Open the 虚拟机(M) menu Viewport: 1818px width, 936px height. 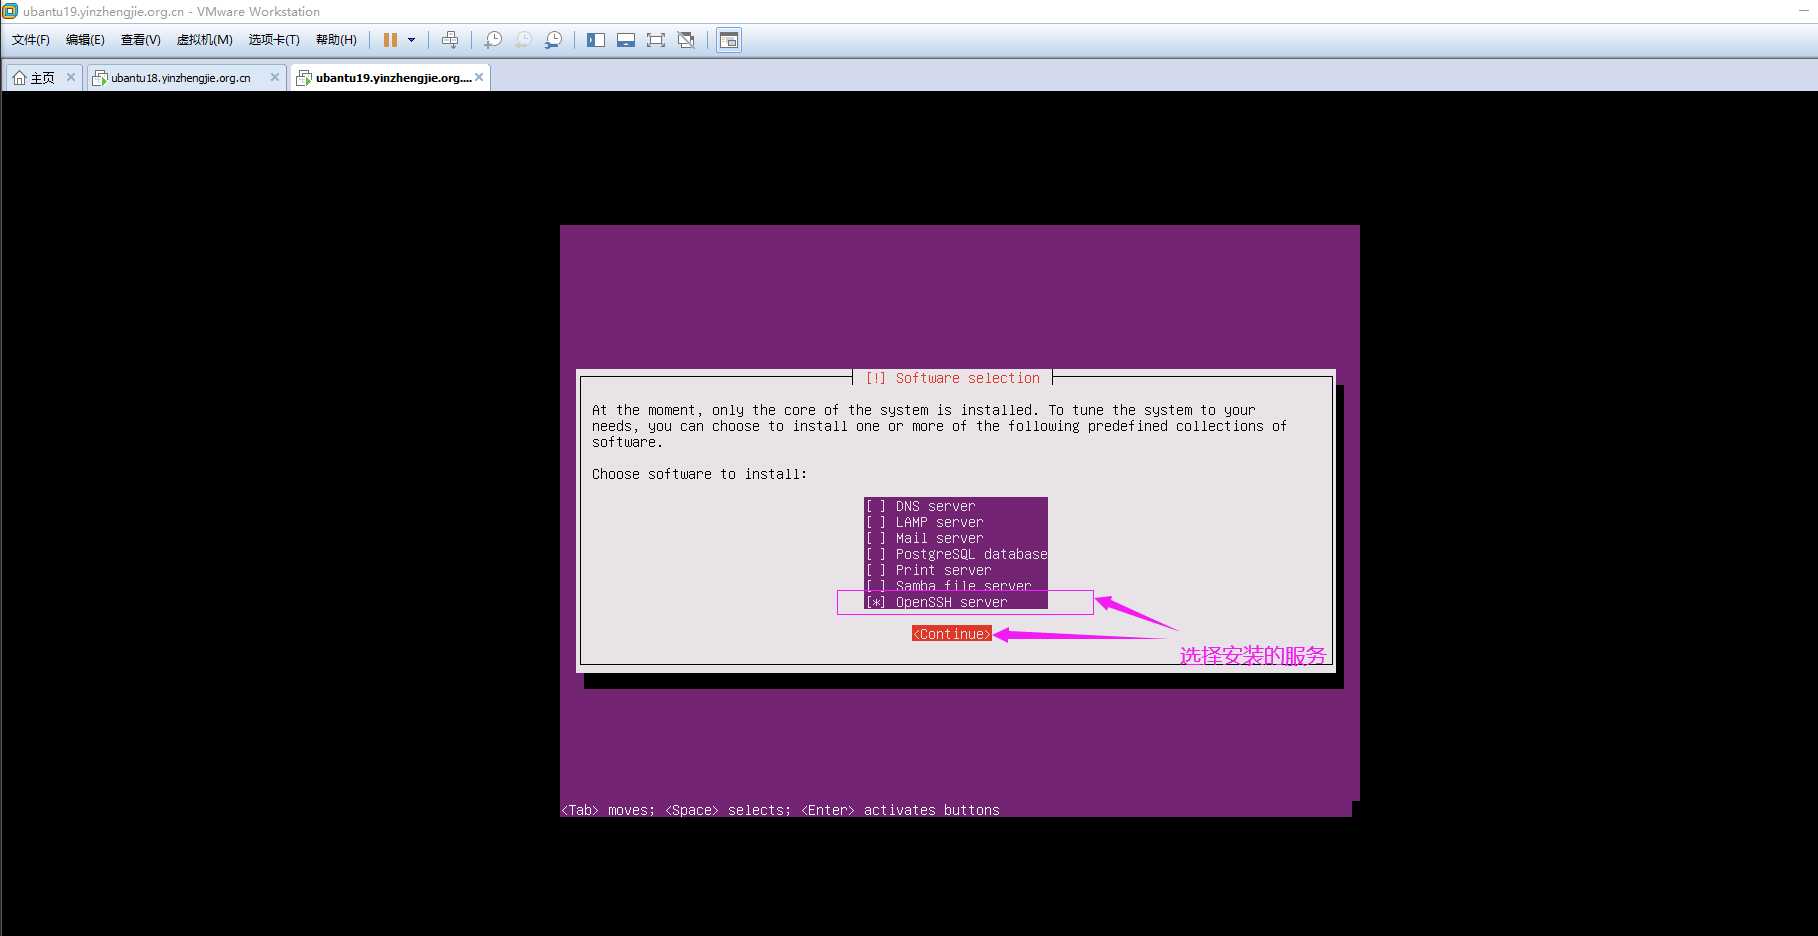tap(204, 40)
